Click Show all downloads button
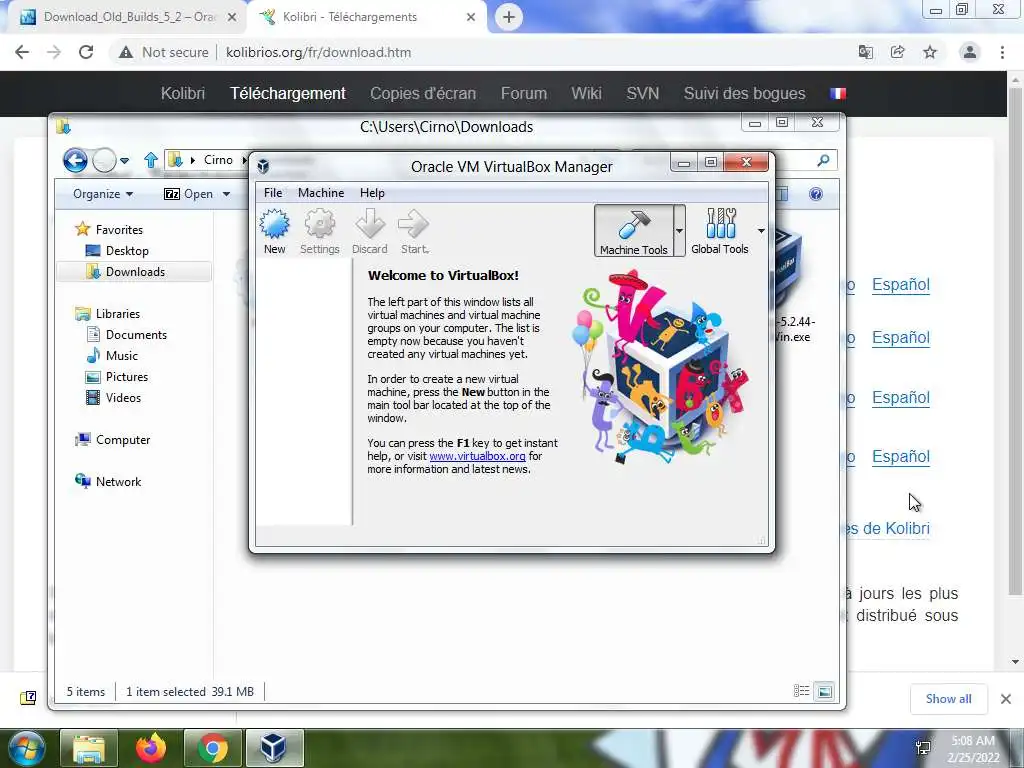This screenshot has height=768, width=1024. click(x=948, y=699)
